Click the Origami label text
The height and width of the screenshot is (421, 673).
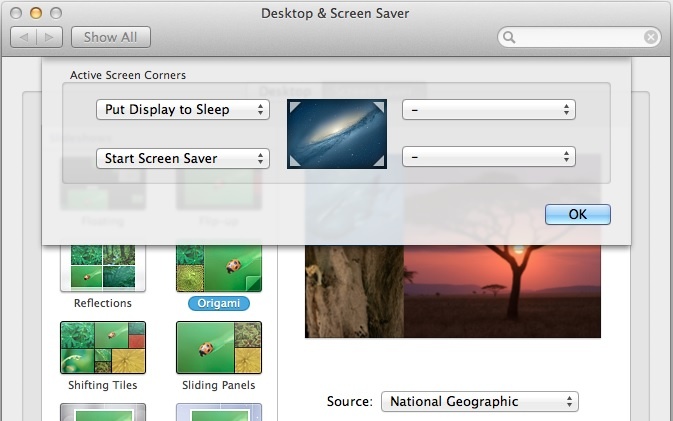coord(219,303)
